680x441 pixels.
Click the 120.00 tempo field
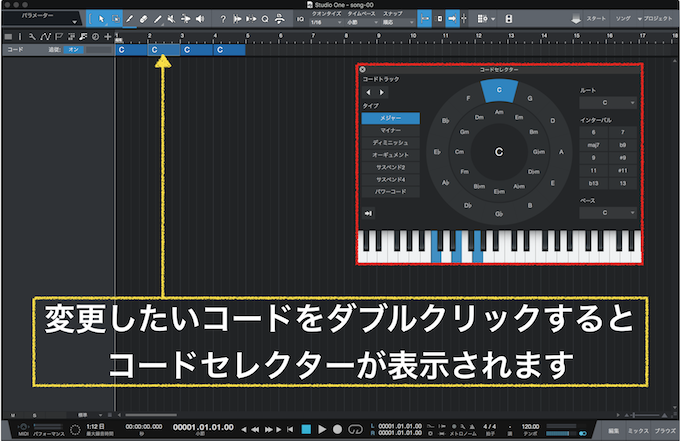point(530,427)
